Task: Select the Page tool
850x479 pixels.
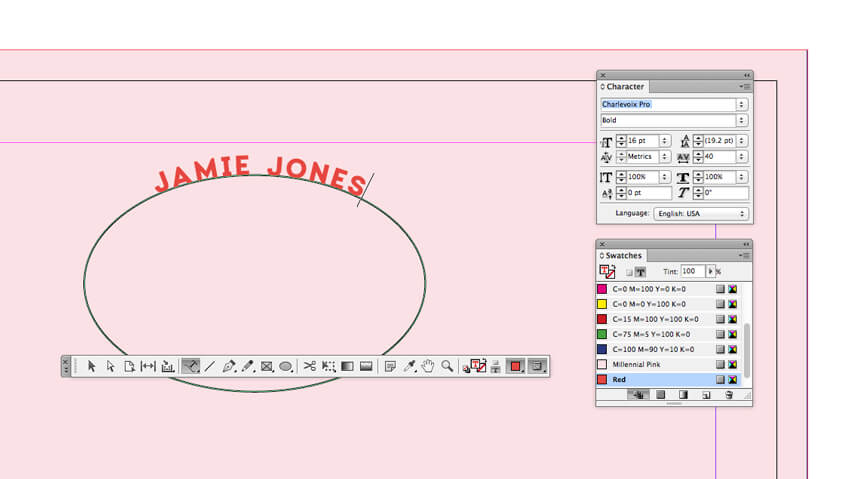Action: 129,366
